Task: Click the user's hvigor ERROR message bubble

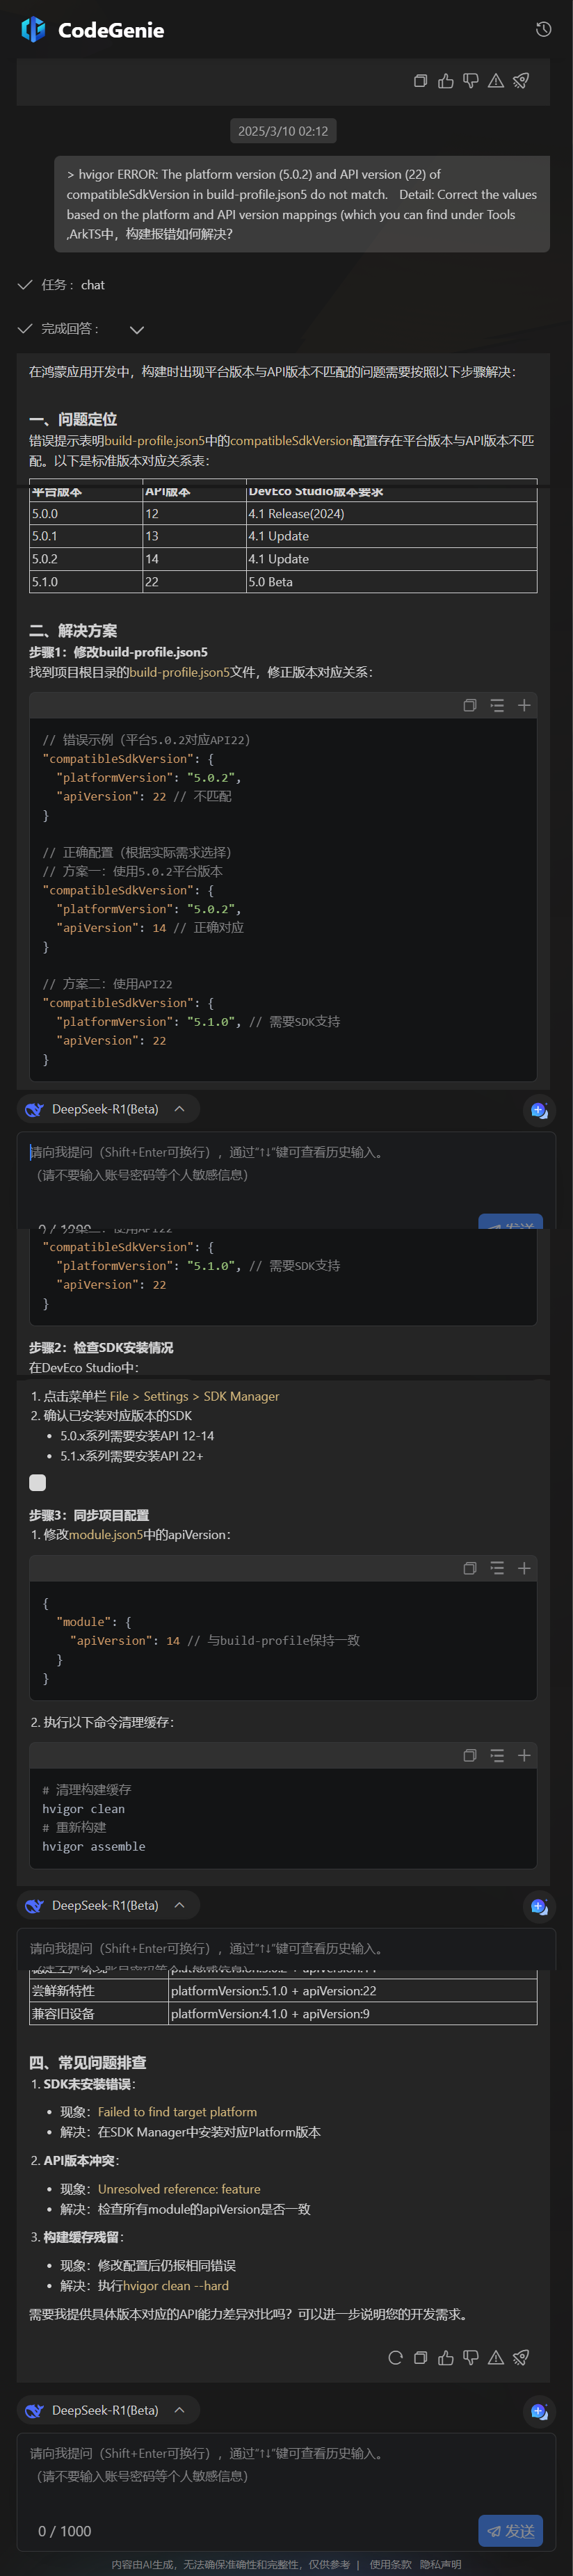Action: (x=301, y=204)
